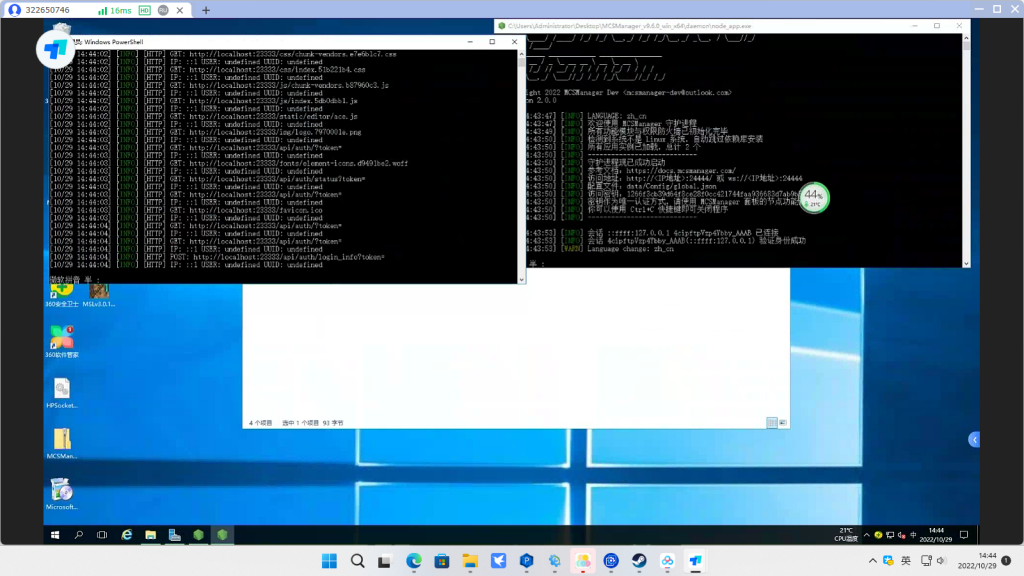Open local volume control
Image resolution: width=1024 pixels, height=576 pixels.
[941, 561]
